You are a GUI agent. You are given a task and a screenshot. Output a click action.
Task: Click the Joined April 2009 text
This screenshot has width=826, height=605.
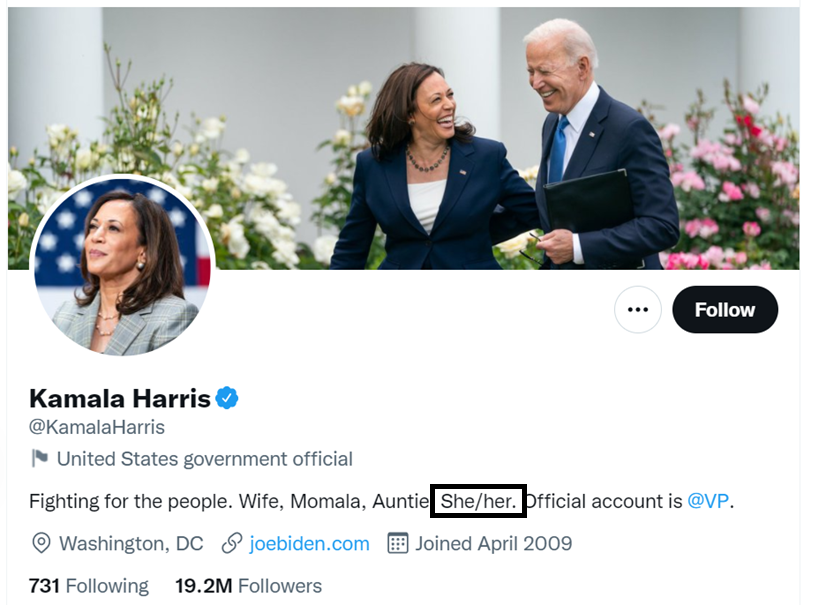(494, 544)
